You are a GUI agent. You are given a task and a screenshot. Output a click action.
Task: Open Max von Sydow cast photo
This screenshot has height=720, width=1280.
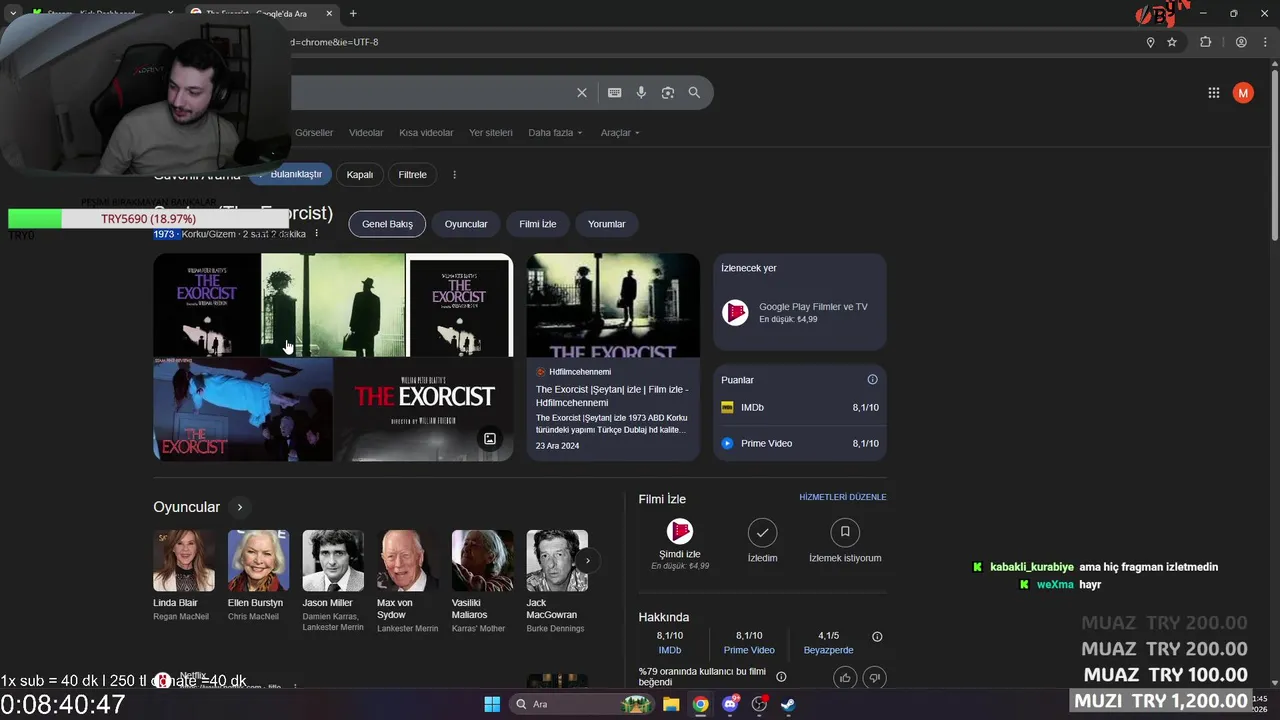408,561
